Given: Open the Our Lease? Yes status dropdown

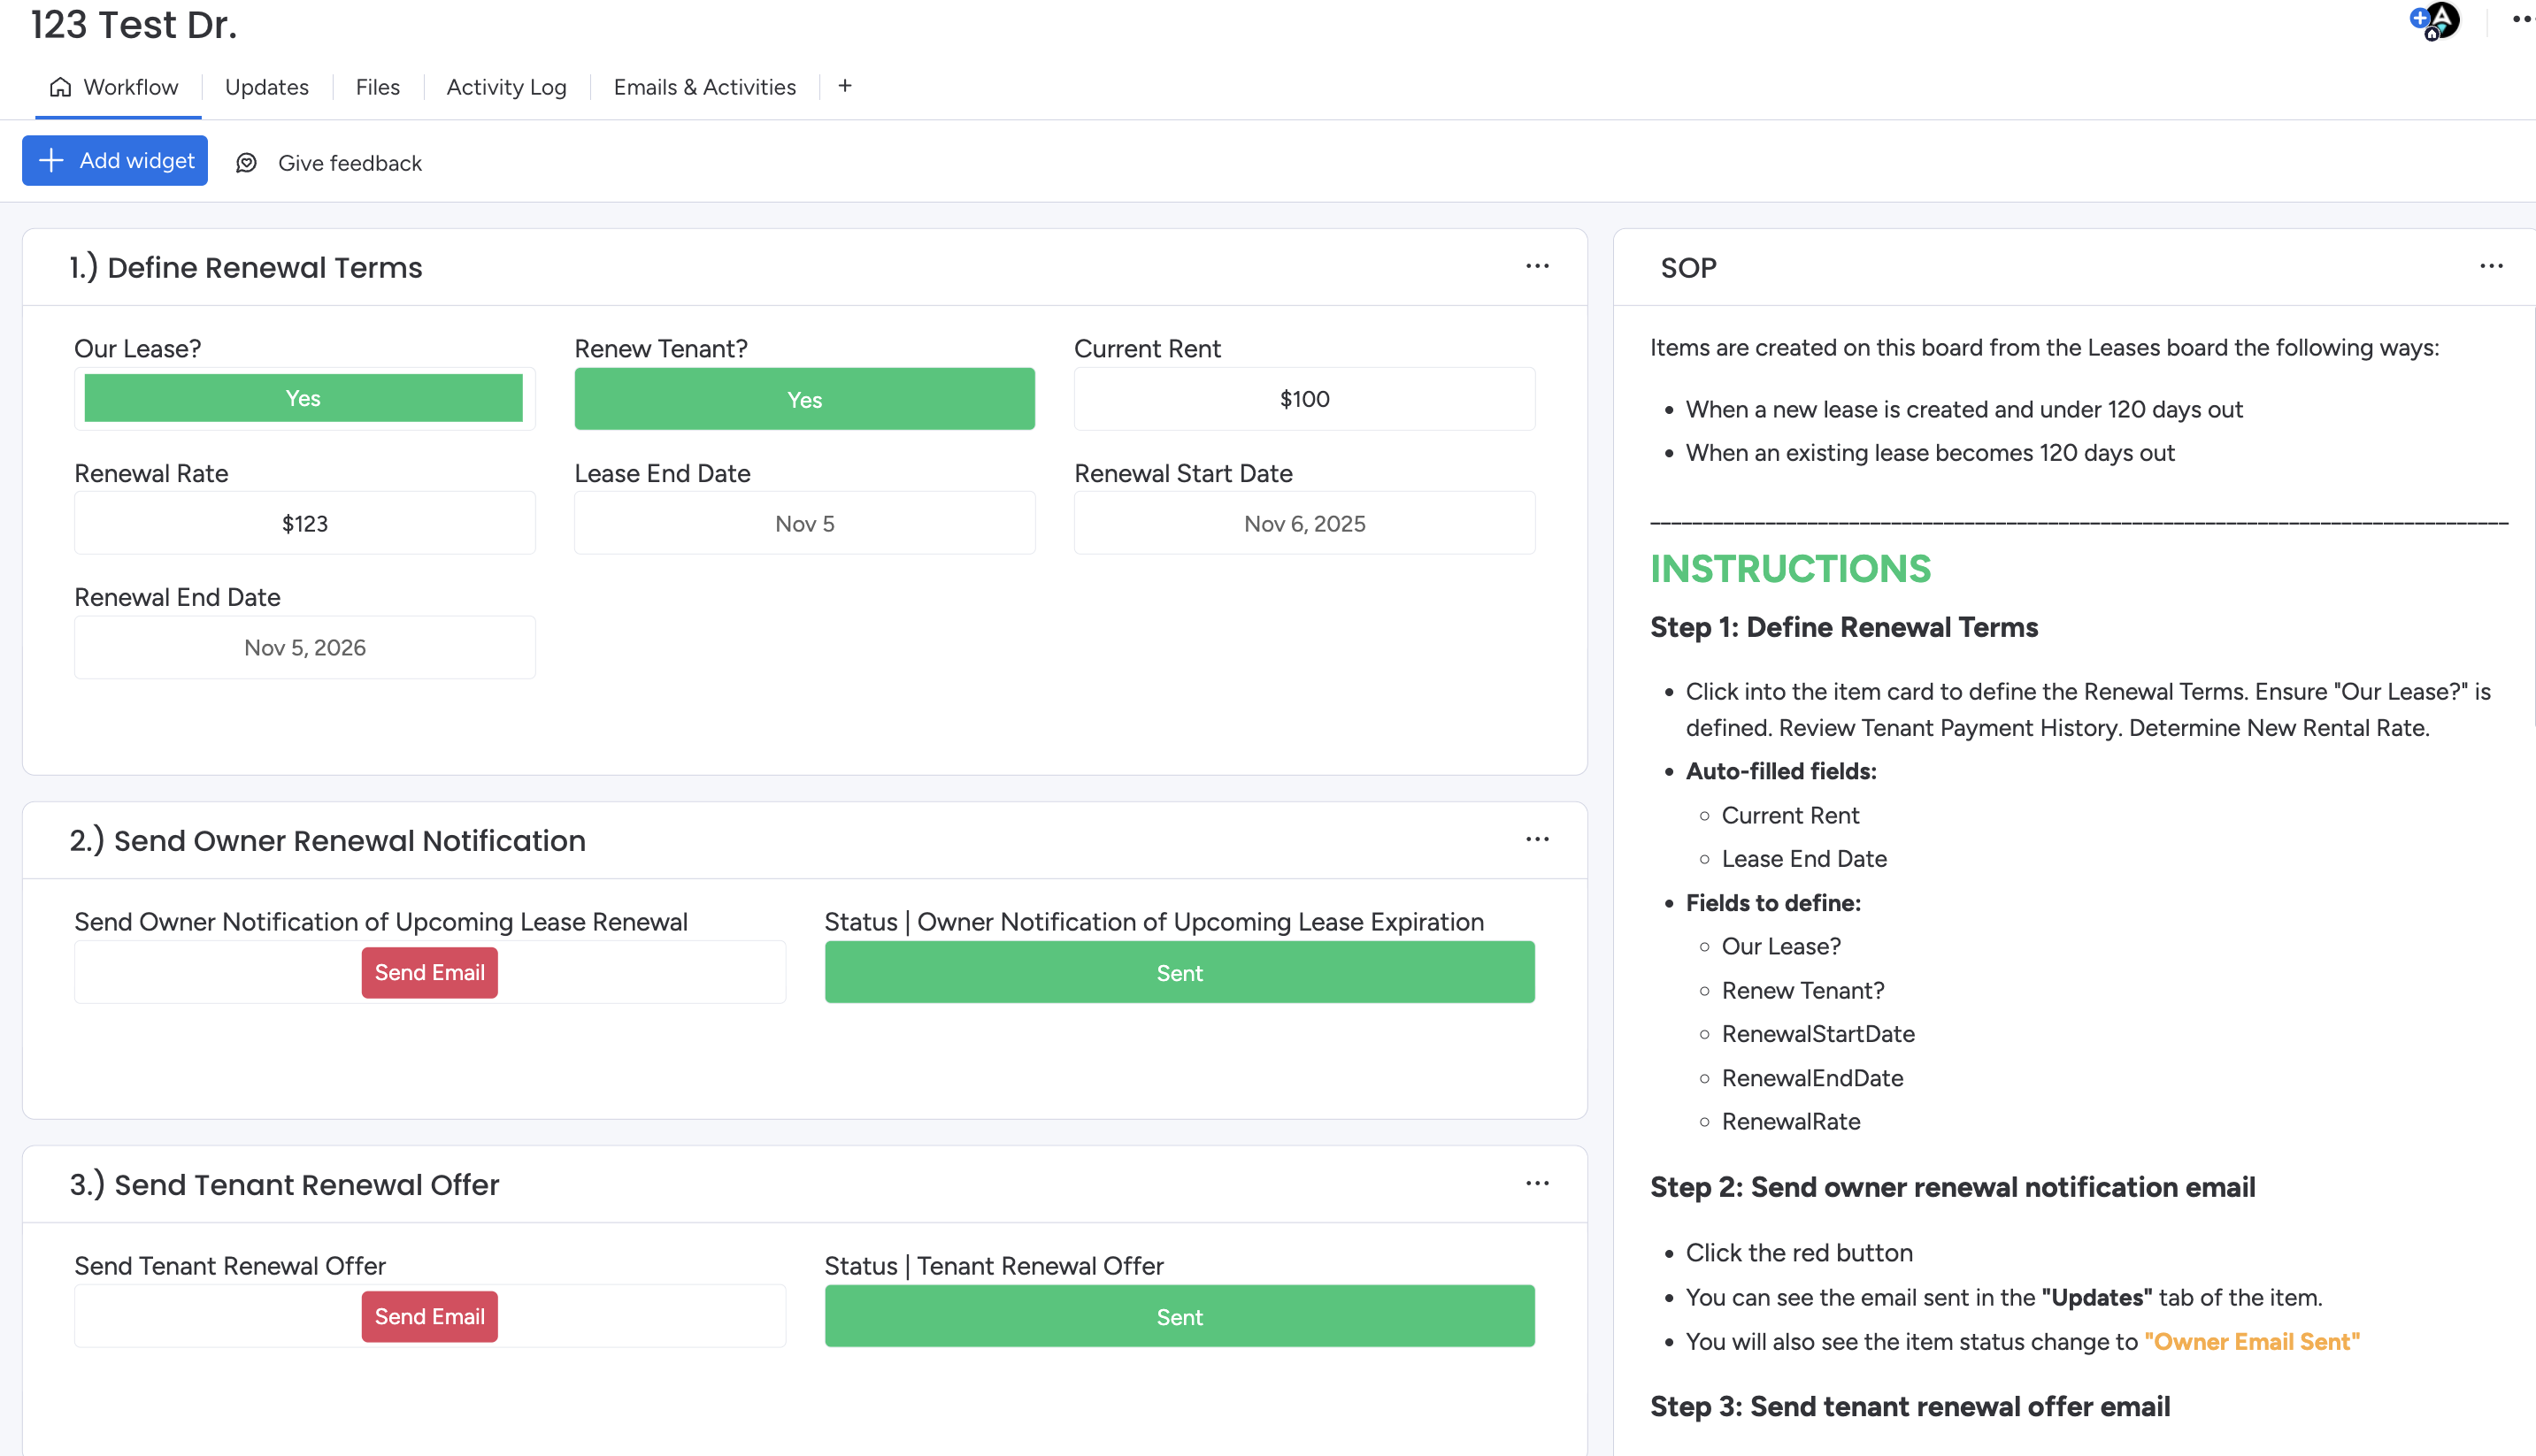Looking at the screenshot, I should click(x=303, y=398).
